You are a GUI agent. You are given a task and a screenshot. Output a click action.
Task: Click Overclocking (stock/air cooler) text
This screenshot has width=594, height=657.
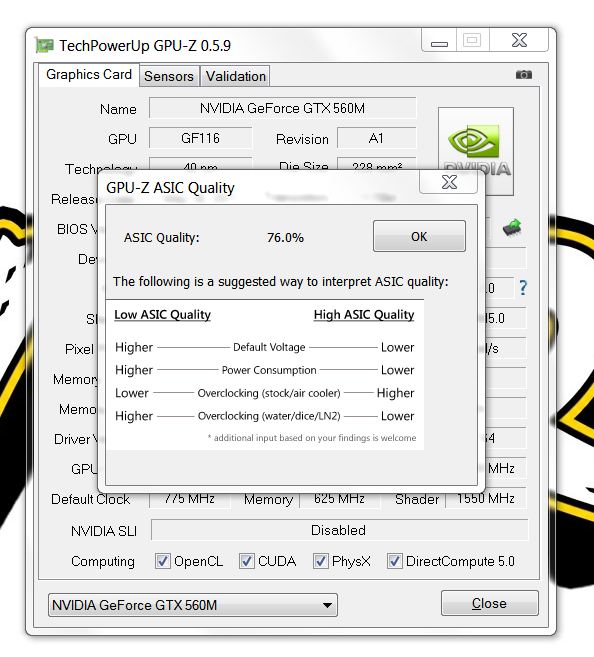pyautogui.click(x=269, y=393)
